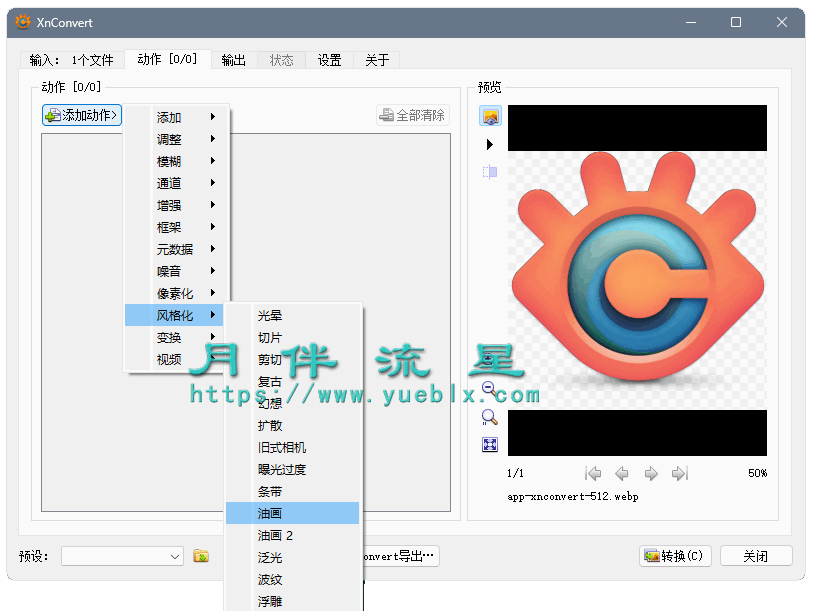Image resolution: width=815 pixels, height=611 pixels.
Task: Click the 全部清除 button
Action: pos(413,115)
